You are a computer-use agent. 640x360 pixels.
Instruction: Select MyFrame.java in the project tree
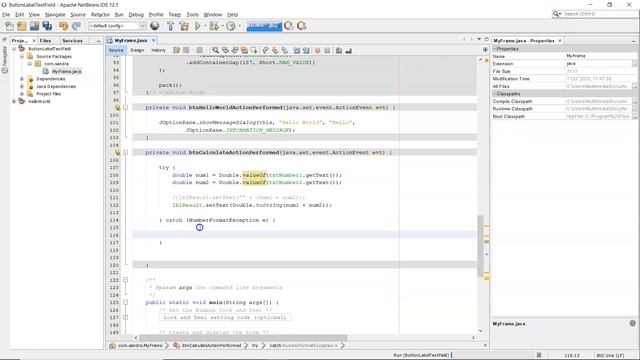[x=67, y=71]
